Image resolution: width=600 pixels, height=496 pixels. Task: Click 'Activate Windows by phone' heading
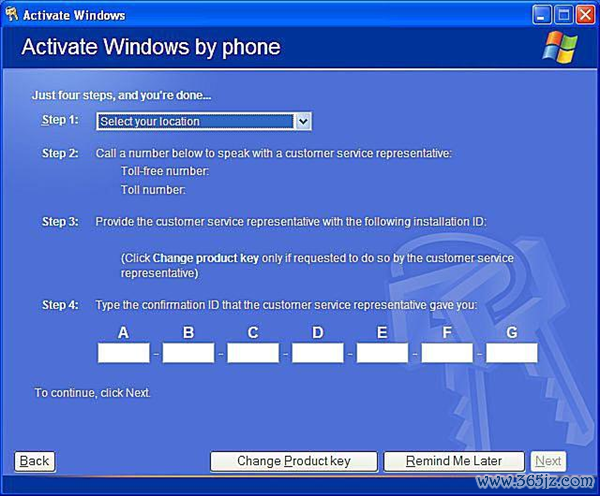151,47
